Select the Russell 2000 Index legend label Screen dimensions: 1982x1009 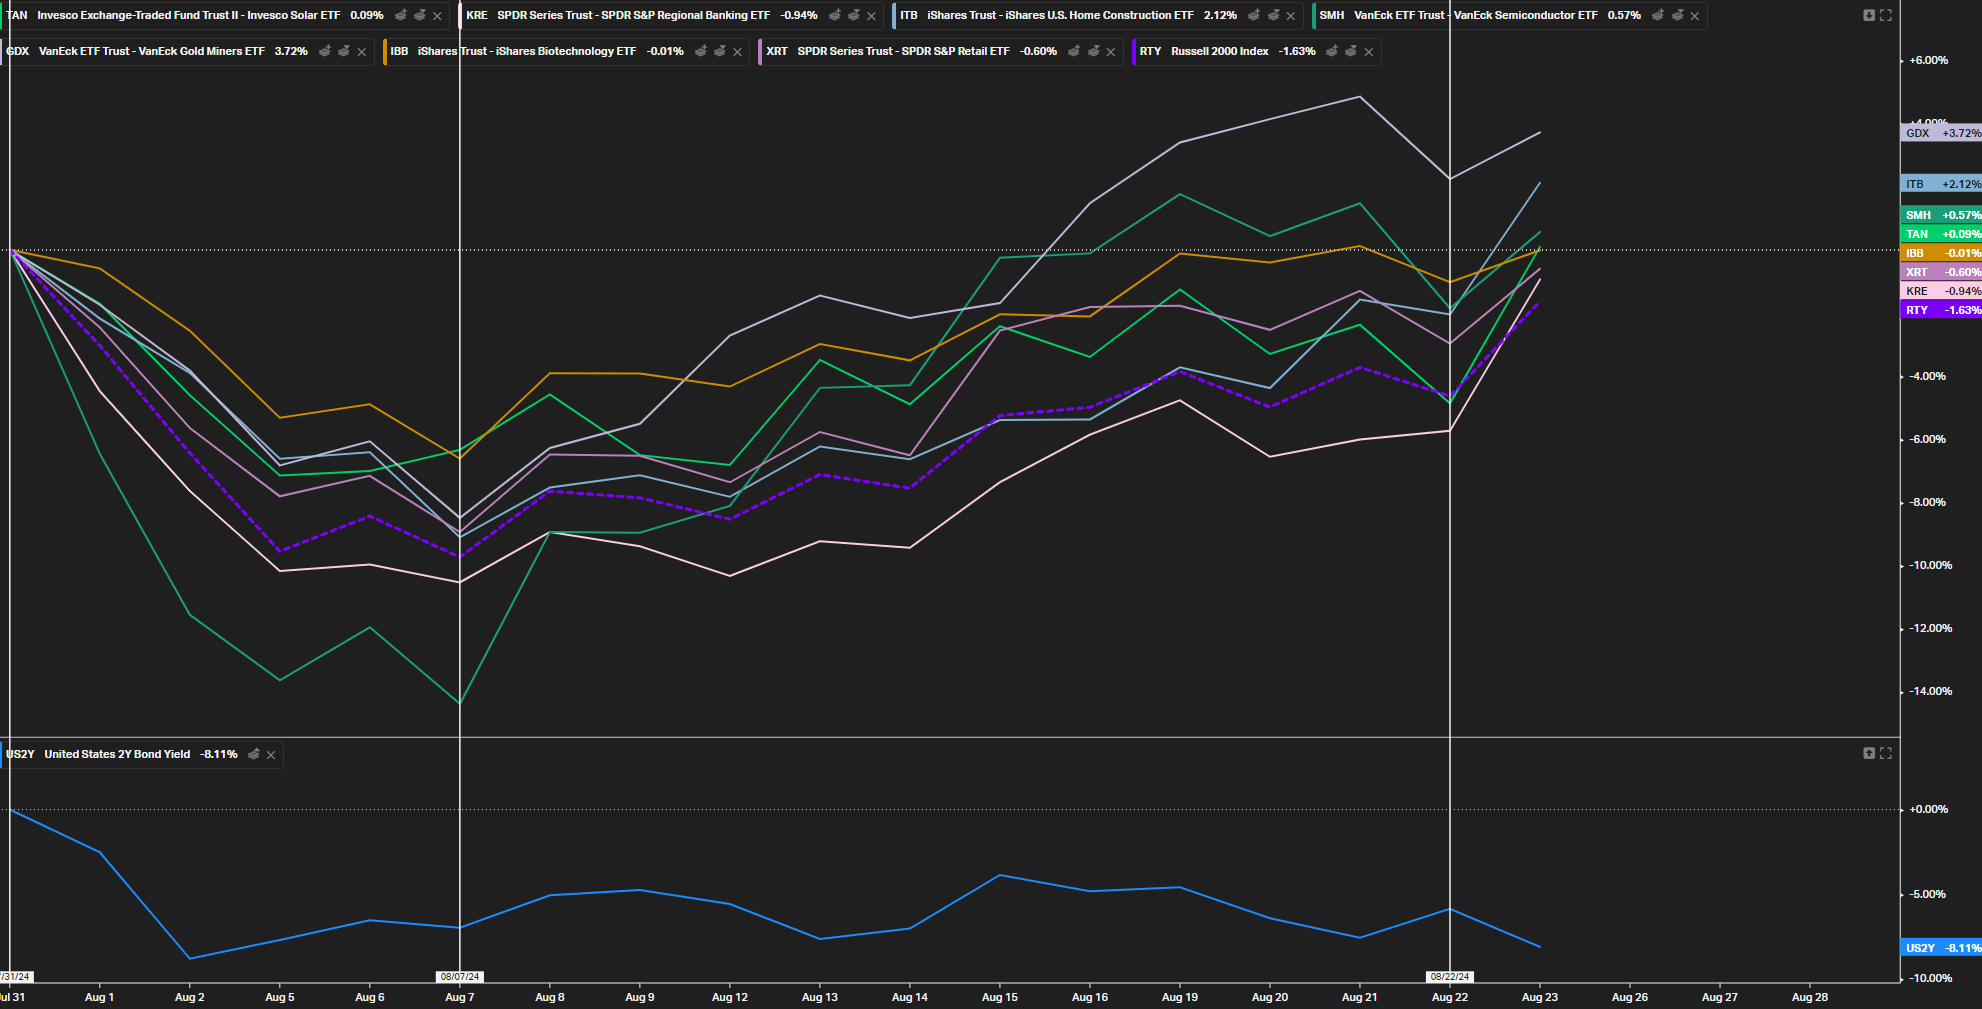[x=1219, y=52]
